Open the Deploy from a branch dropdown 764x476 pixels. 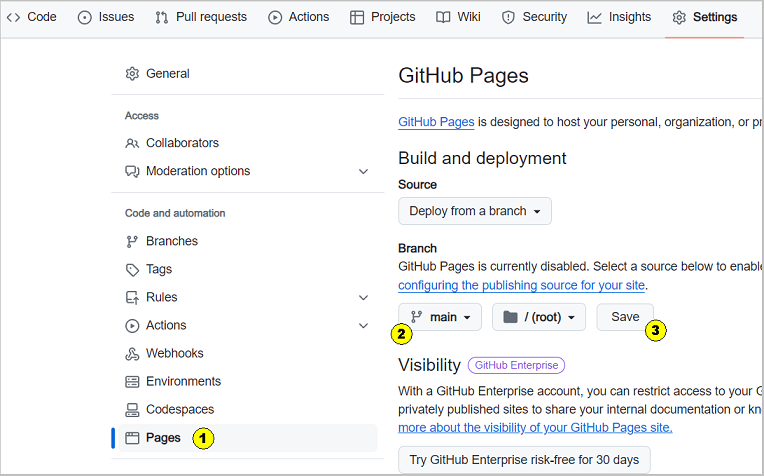point(475,211)
